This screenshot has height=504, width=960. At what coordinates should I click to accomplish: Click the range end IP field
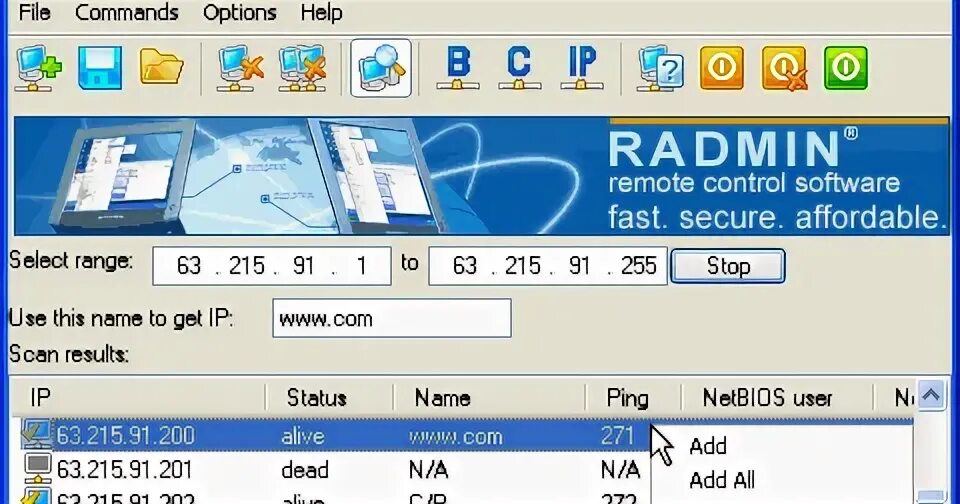coord(548,266)
